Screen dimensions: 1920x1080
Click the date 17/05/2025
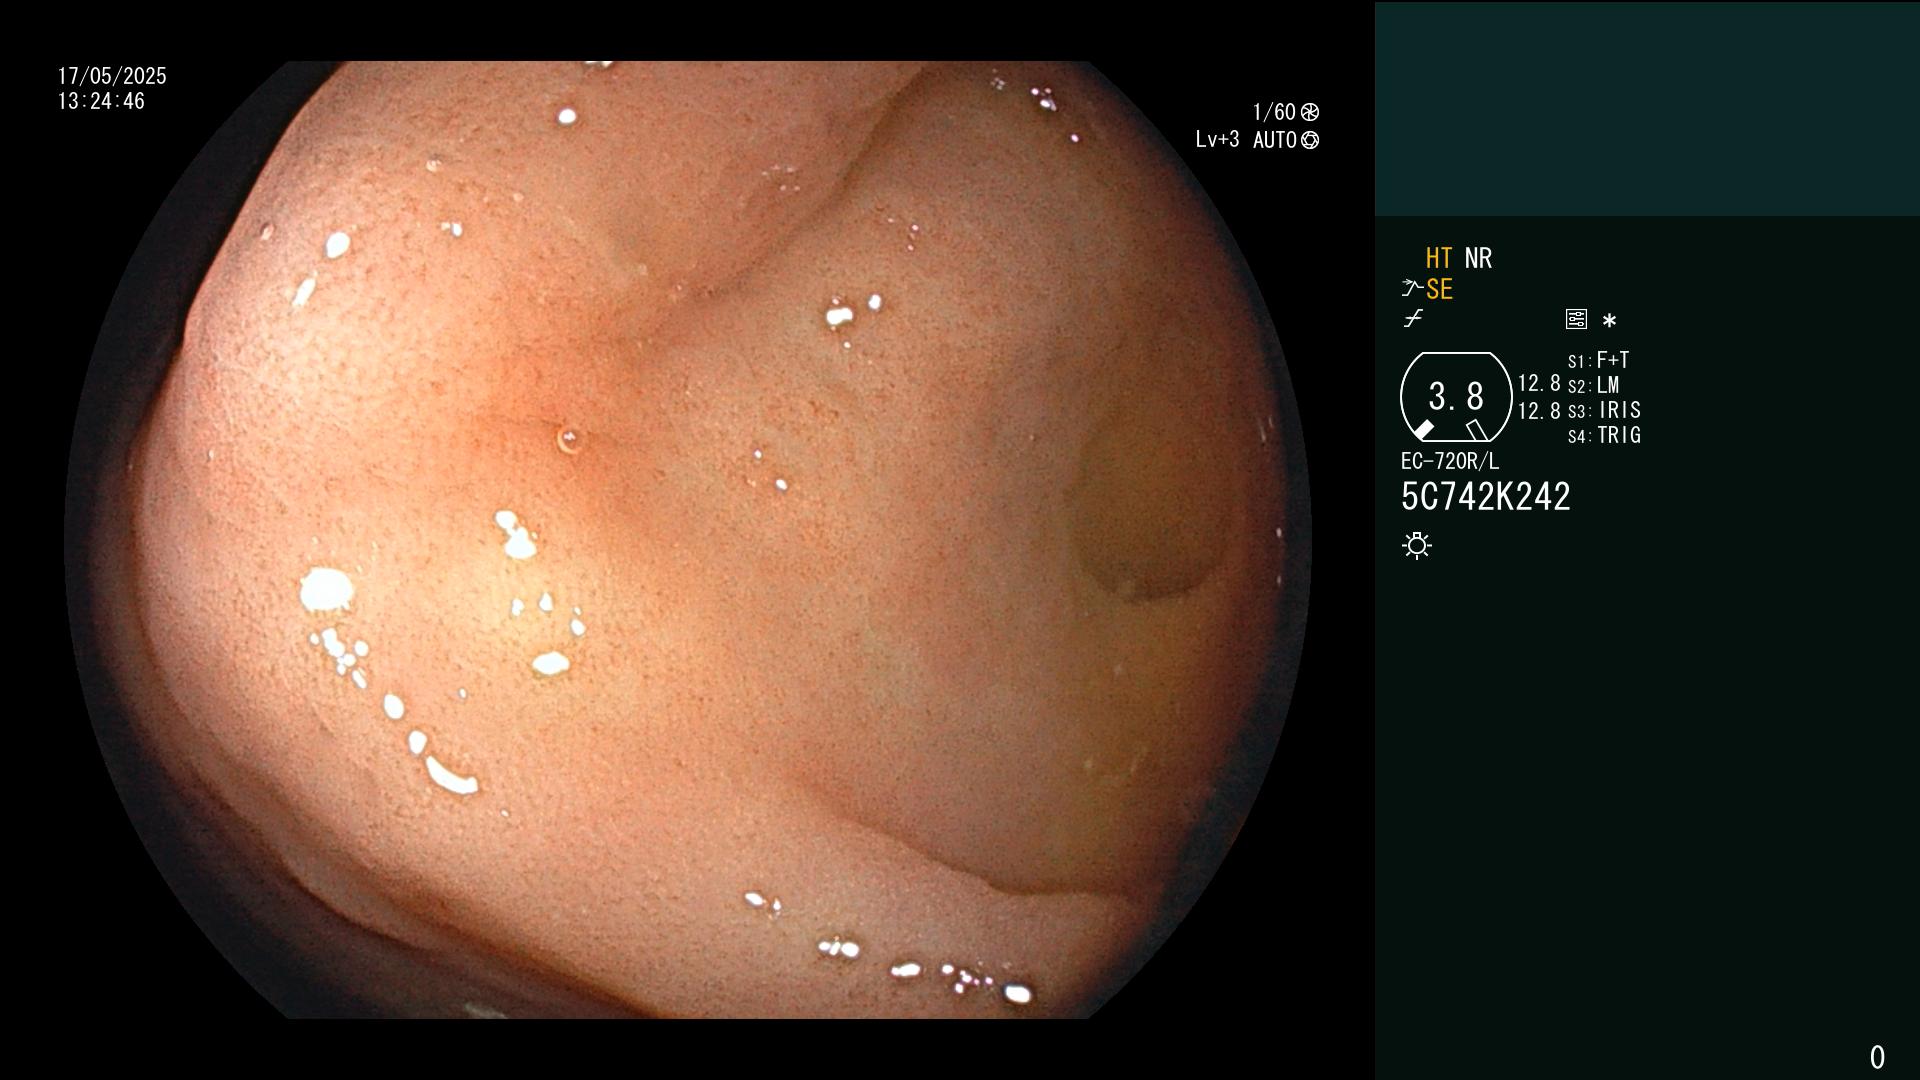pos(112,76)
